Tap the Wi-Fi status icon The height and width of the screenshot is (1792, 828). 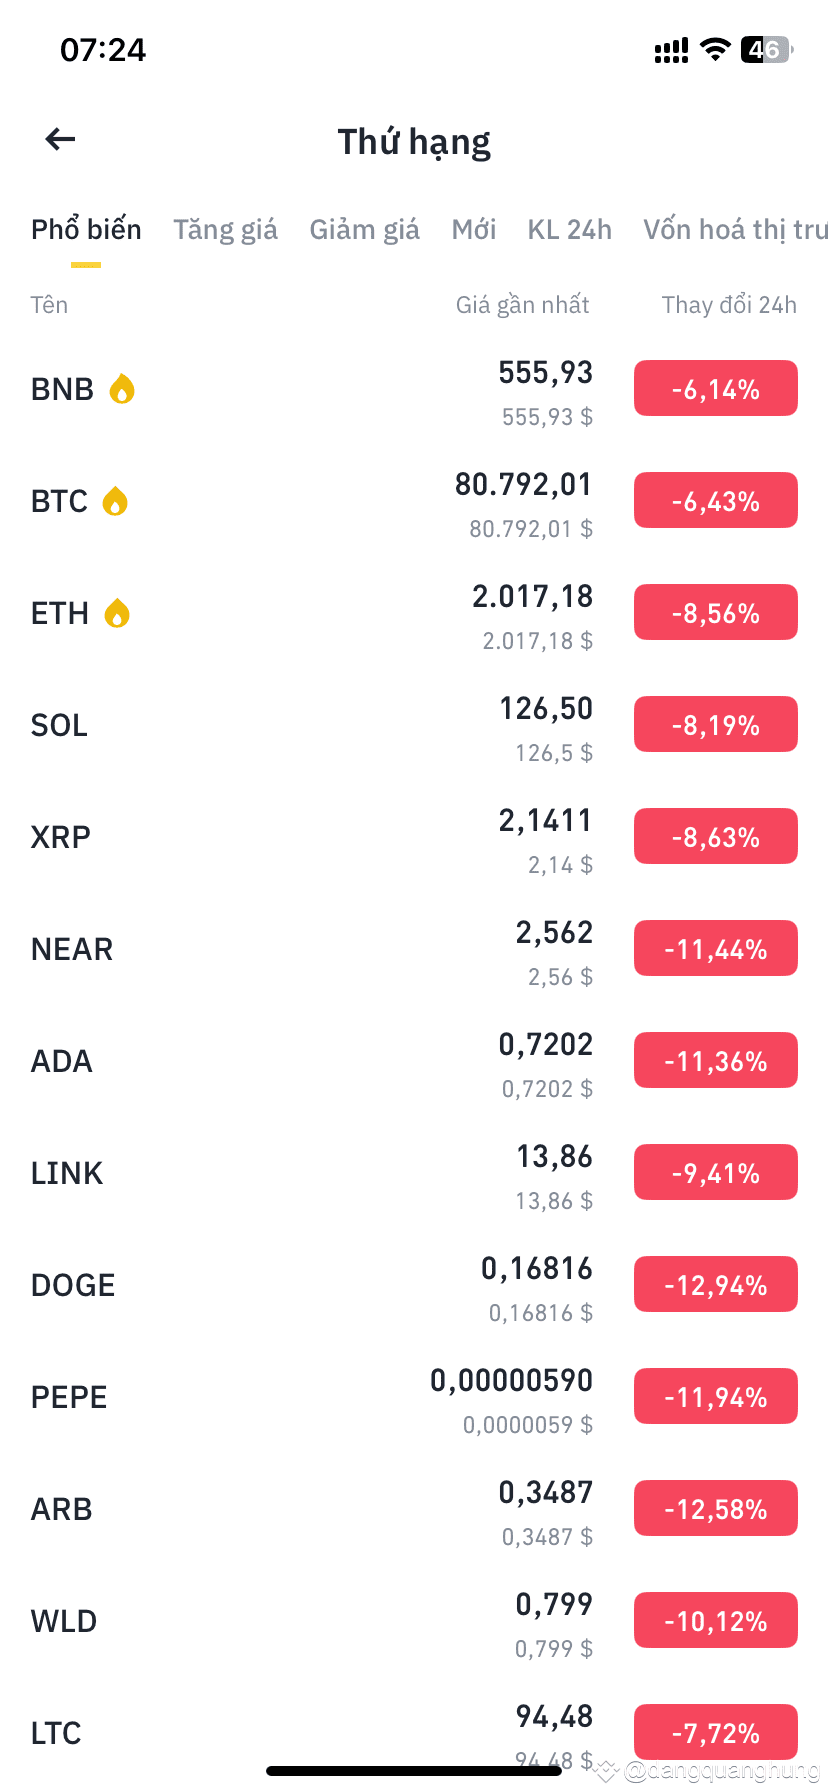pos(715,49)
